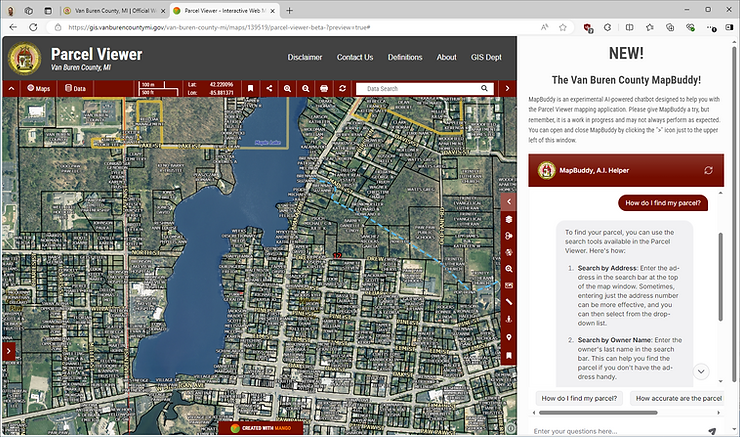The height and width of the screenshot is (437, 740).
Task: Open the Disclaimer page
Action: pyautogui.click(x=305, y=57)
